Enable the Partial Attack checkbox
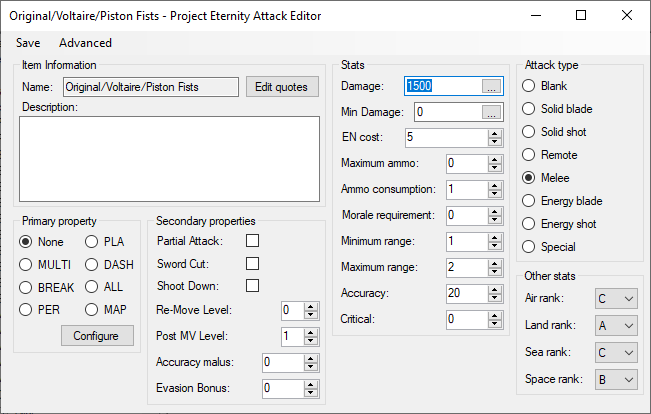Viewport: 651px width, 414px height. coord(252,241)
